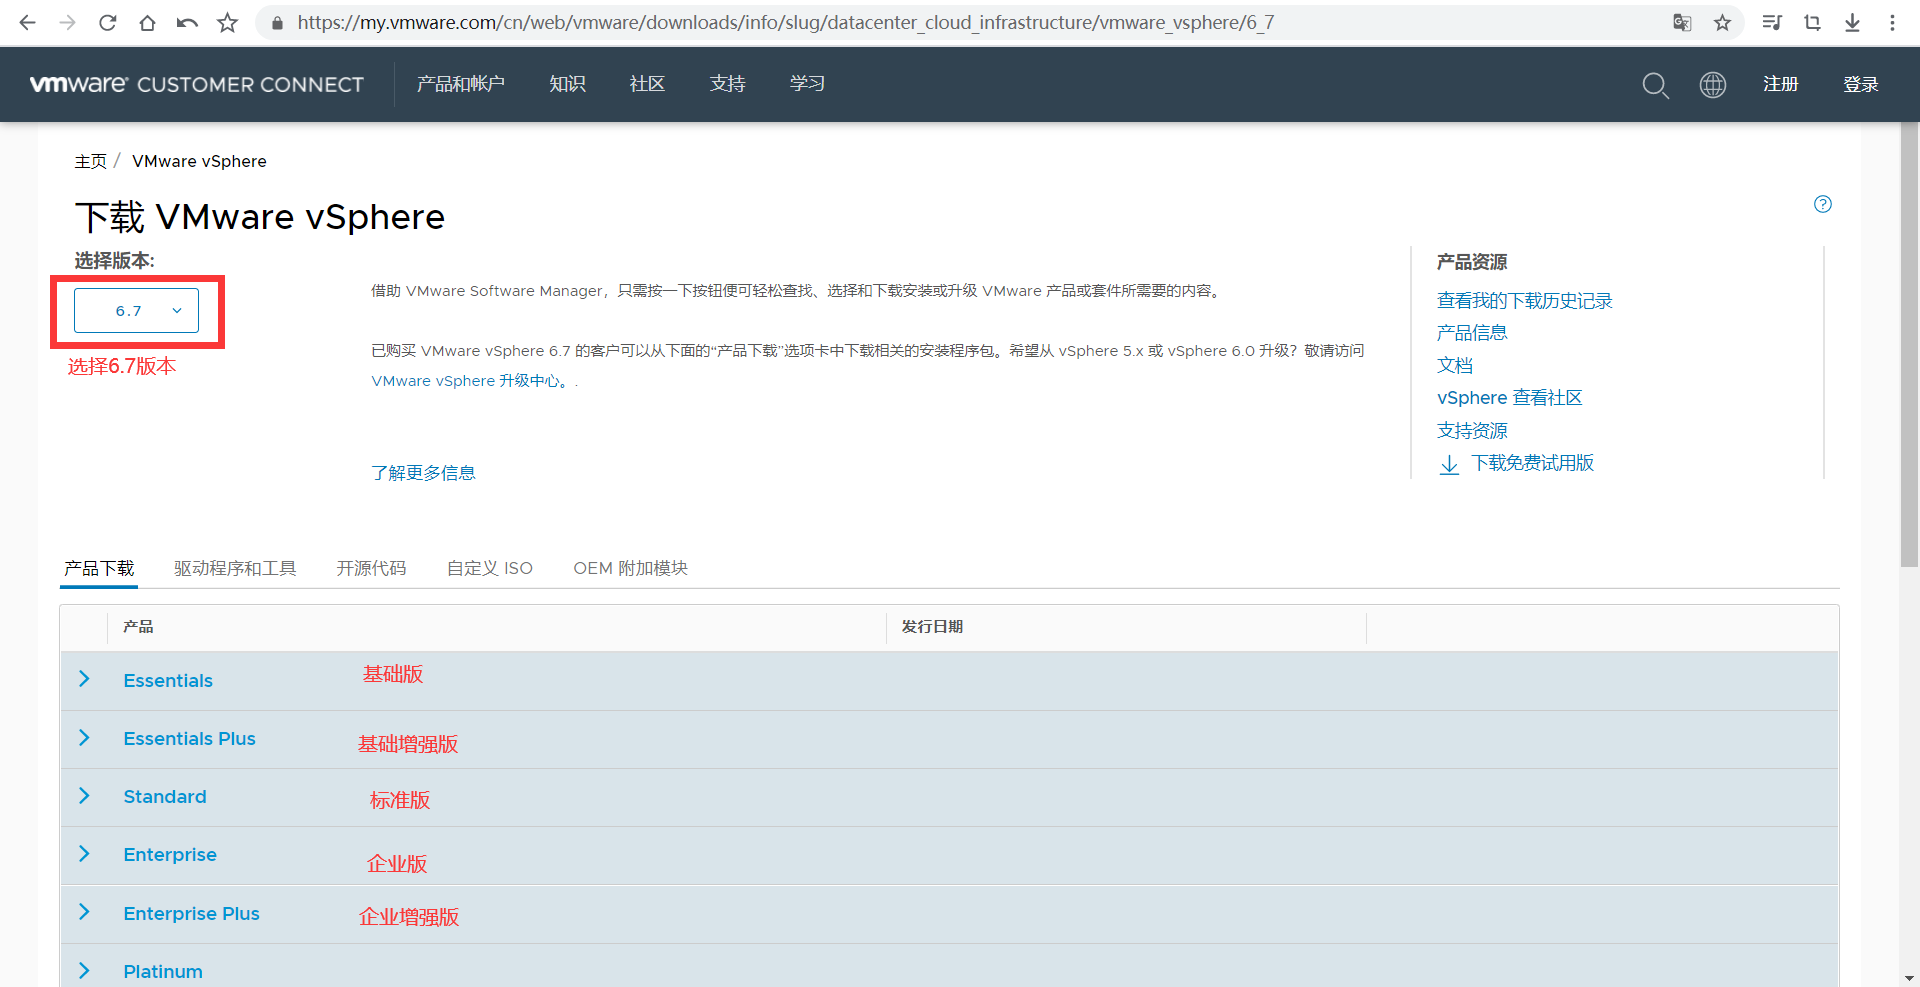Reload the current page
This screenshot has height=987, width=1920.
pos(108,23)
